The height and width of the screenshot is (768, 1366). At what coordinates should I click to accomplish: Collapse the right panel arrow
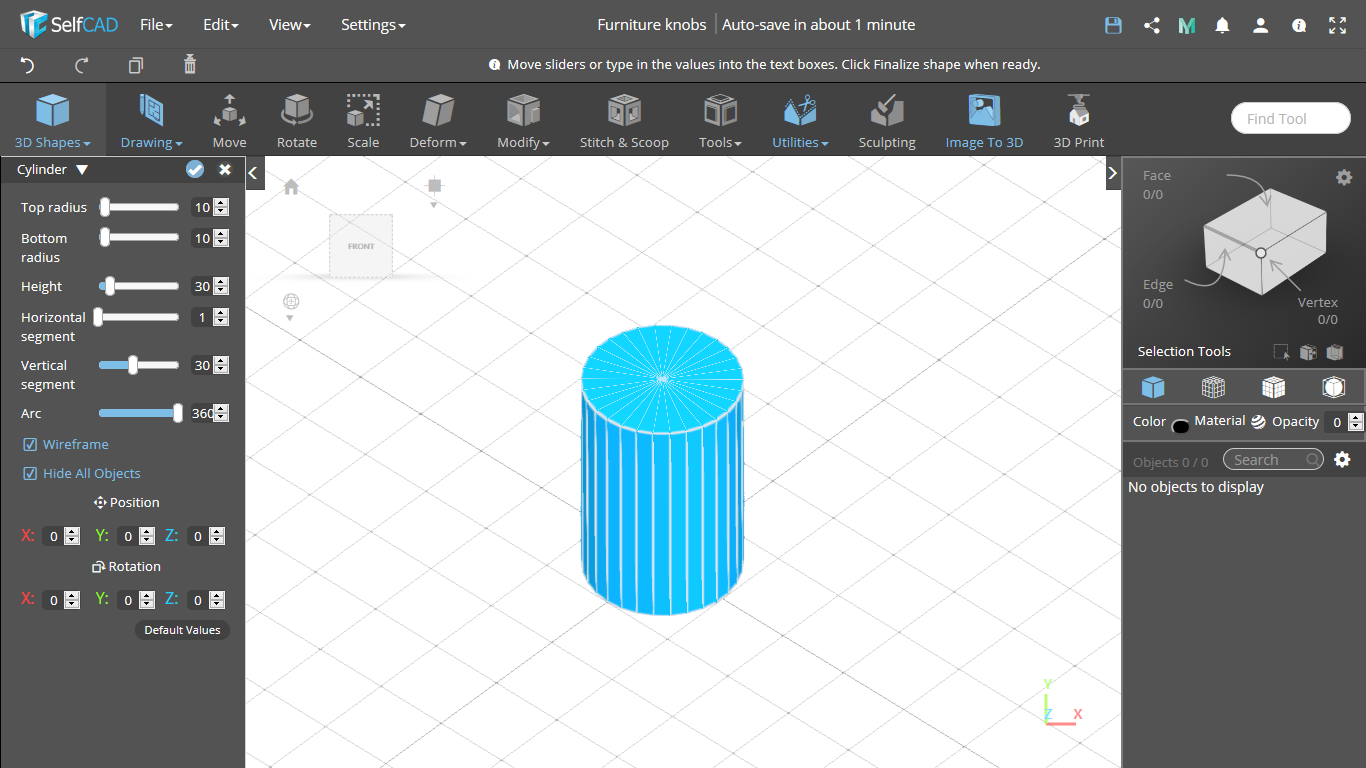tap(1112, 173)
